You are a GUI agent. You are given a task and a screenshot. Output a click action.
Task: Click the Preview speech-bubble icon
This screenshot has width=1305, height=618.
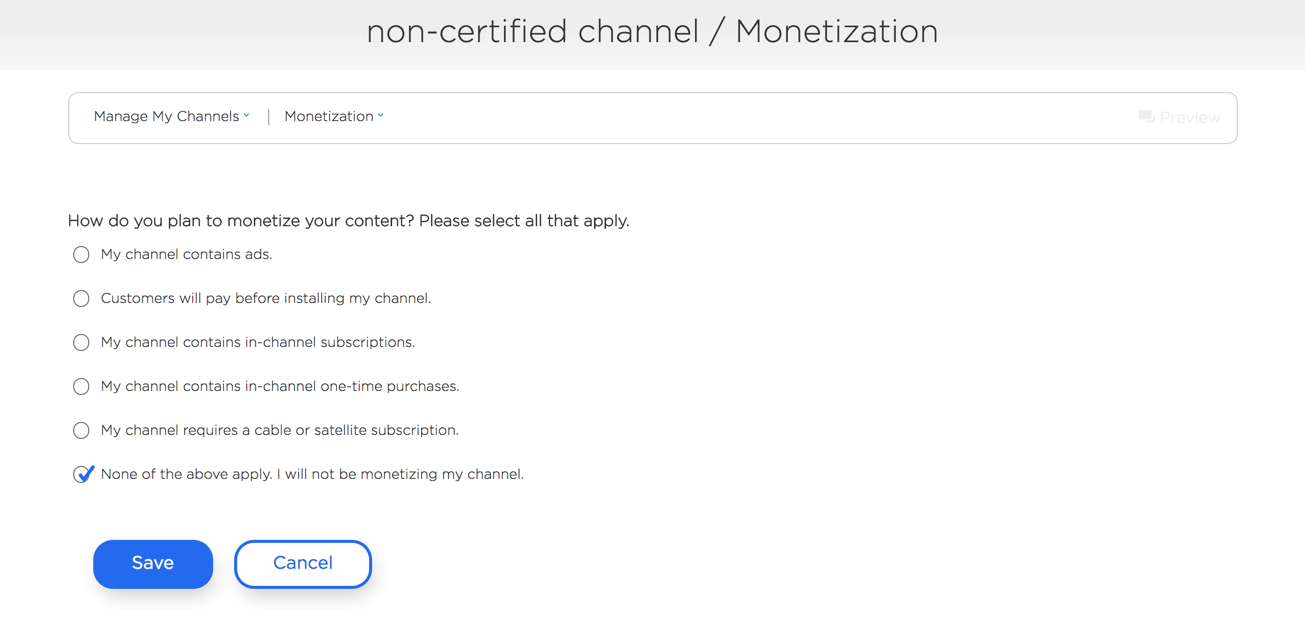click(1146, 117)
